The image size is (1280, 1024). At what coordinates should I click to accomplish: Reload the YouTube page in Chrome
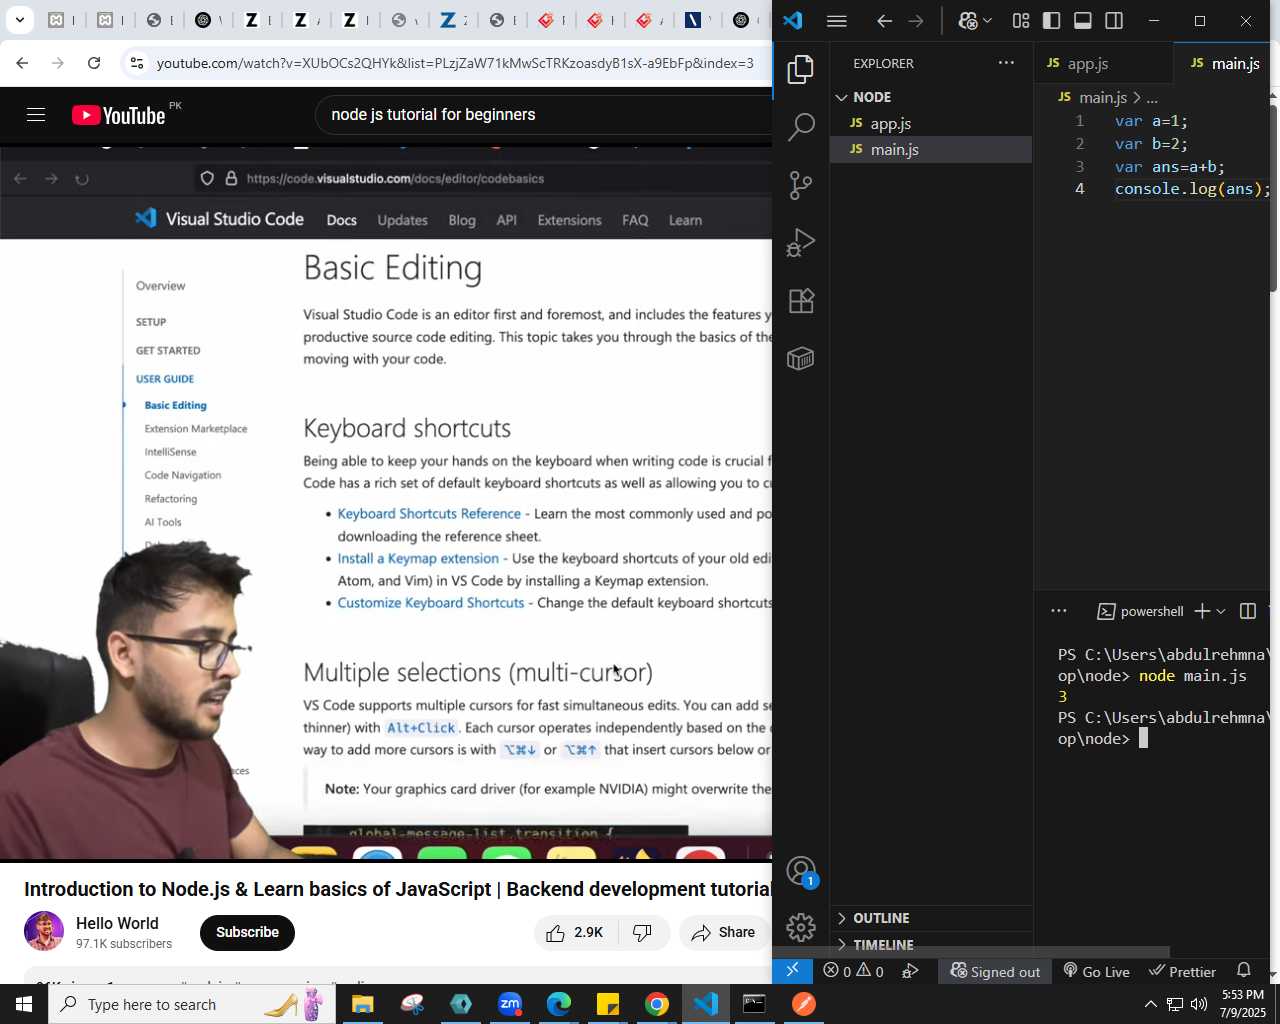pyautogui.click(x=94, y=63)
